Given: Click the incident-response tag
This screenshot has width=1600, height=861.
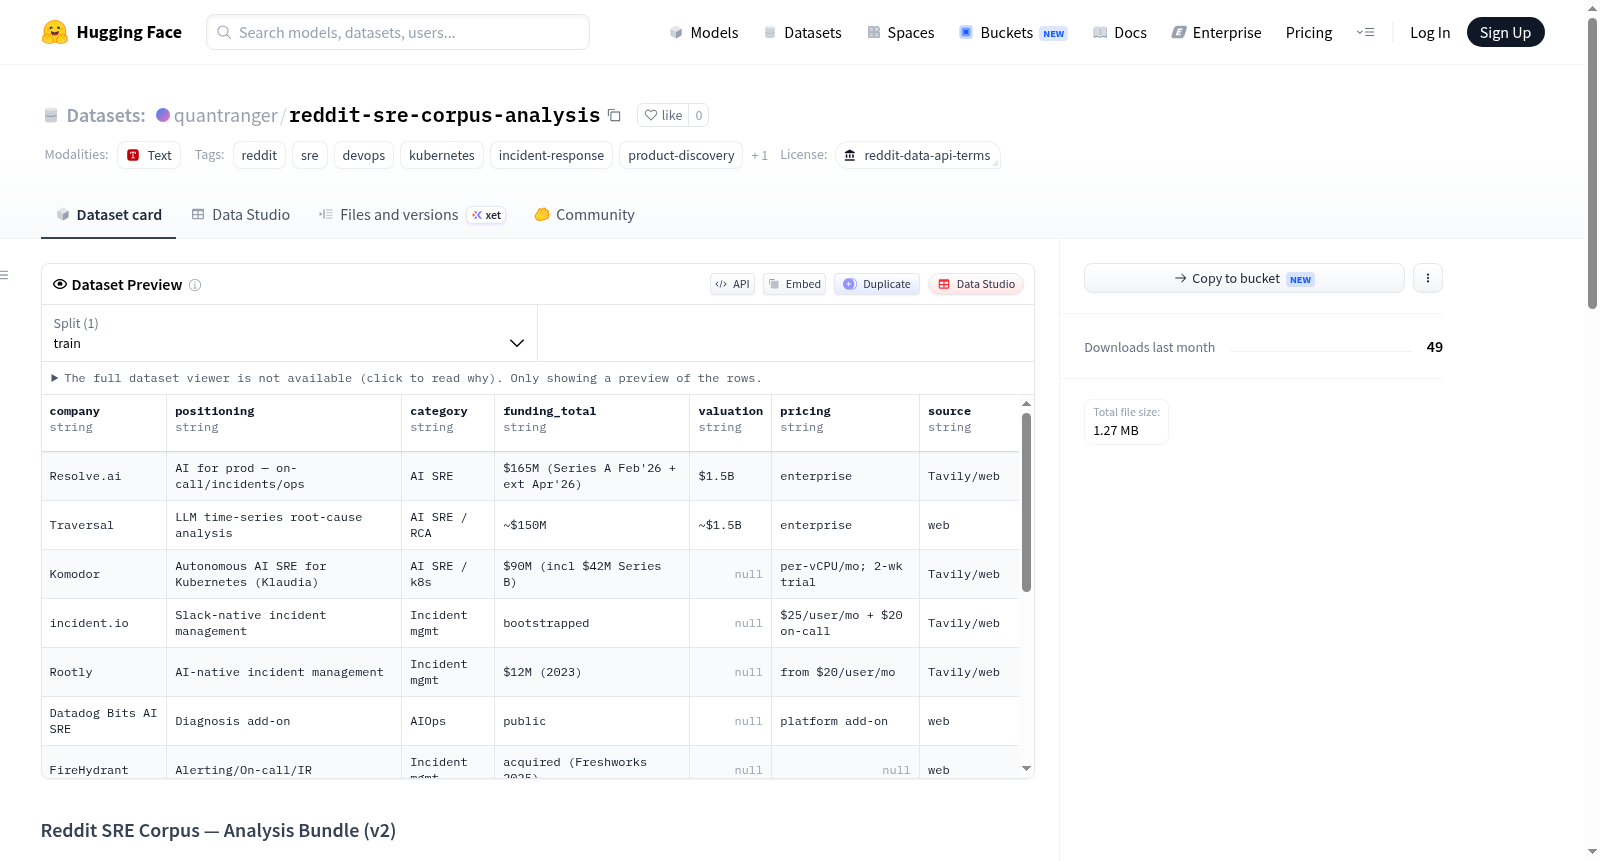Looking at the screenshot, I should pos(551,155).
